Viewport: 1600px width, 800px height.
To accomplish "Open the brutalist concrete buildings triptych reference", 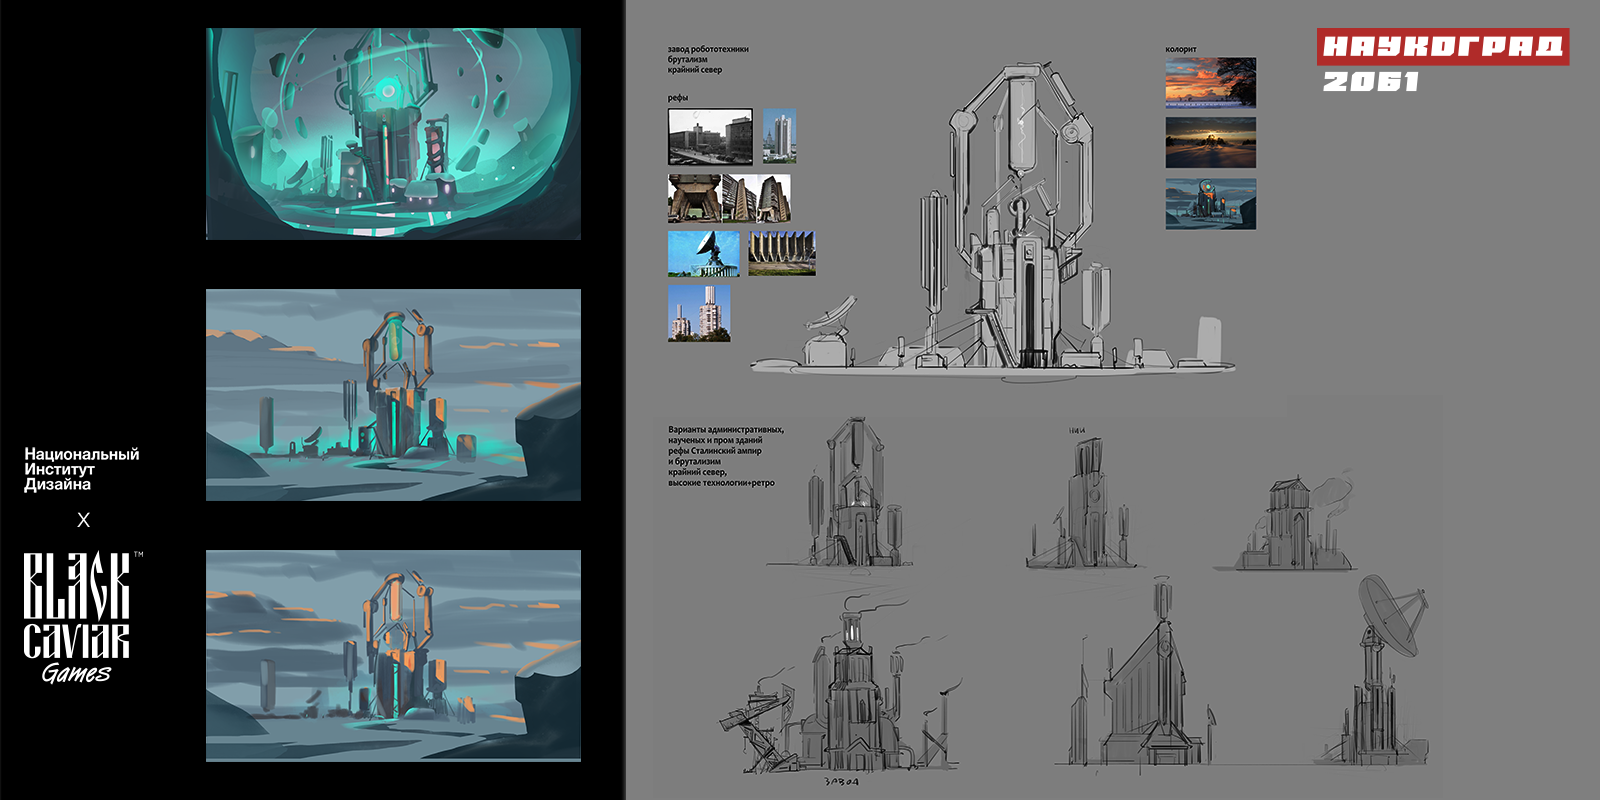I will tap(729, 198).
